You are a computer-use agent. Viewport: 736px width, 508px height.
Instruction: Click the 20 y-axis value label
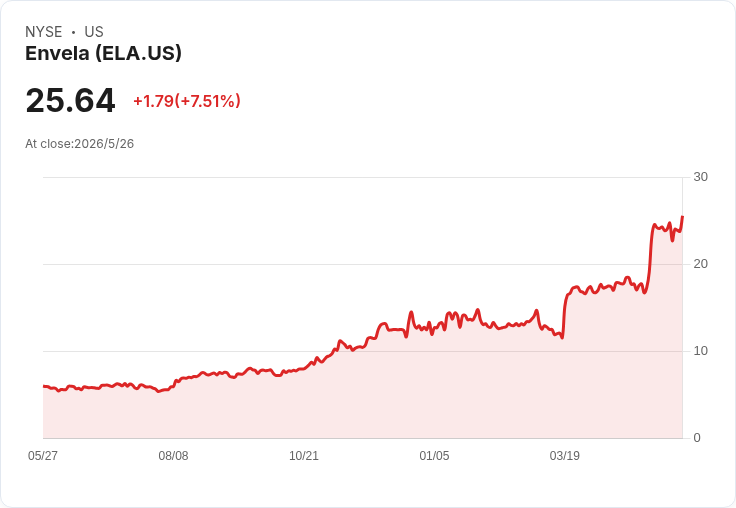click(x=700, y=264)
